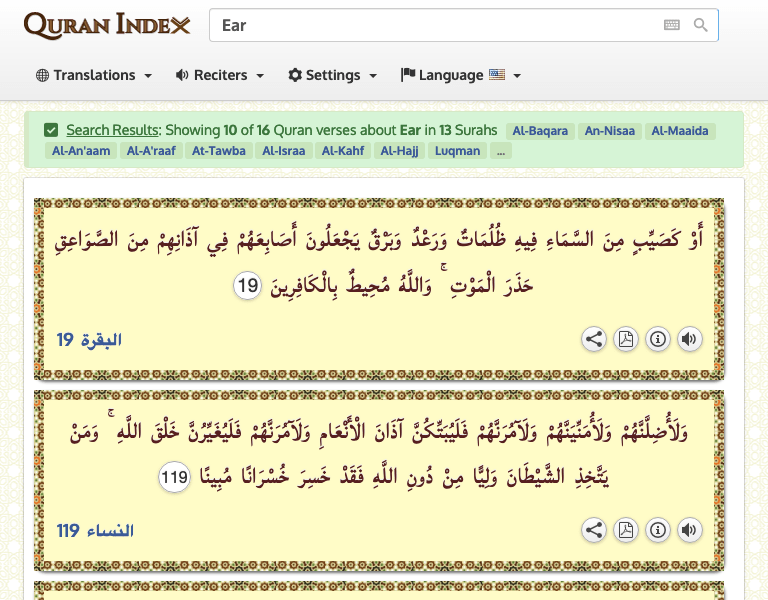Click the share icon on Al-Baqara verse 19

[594, 339]
